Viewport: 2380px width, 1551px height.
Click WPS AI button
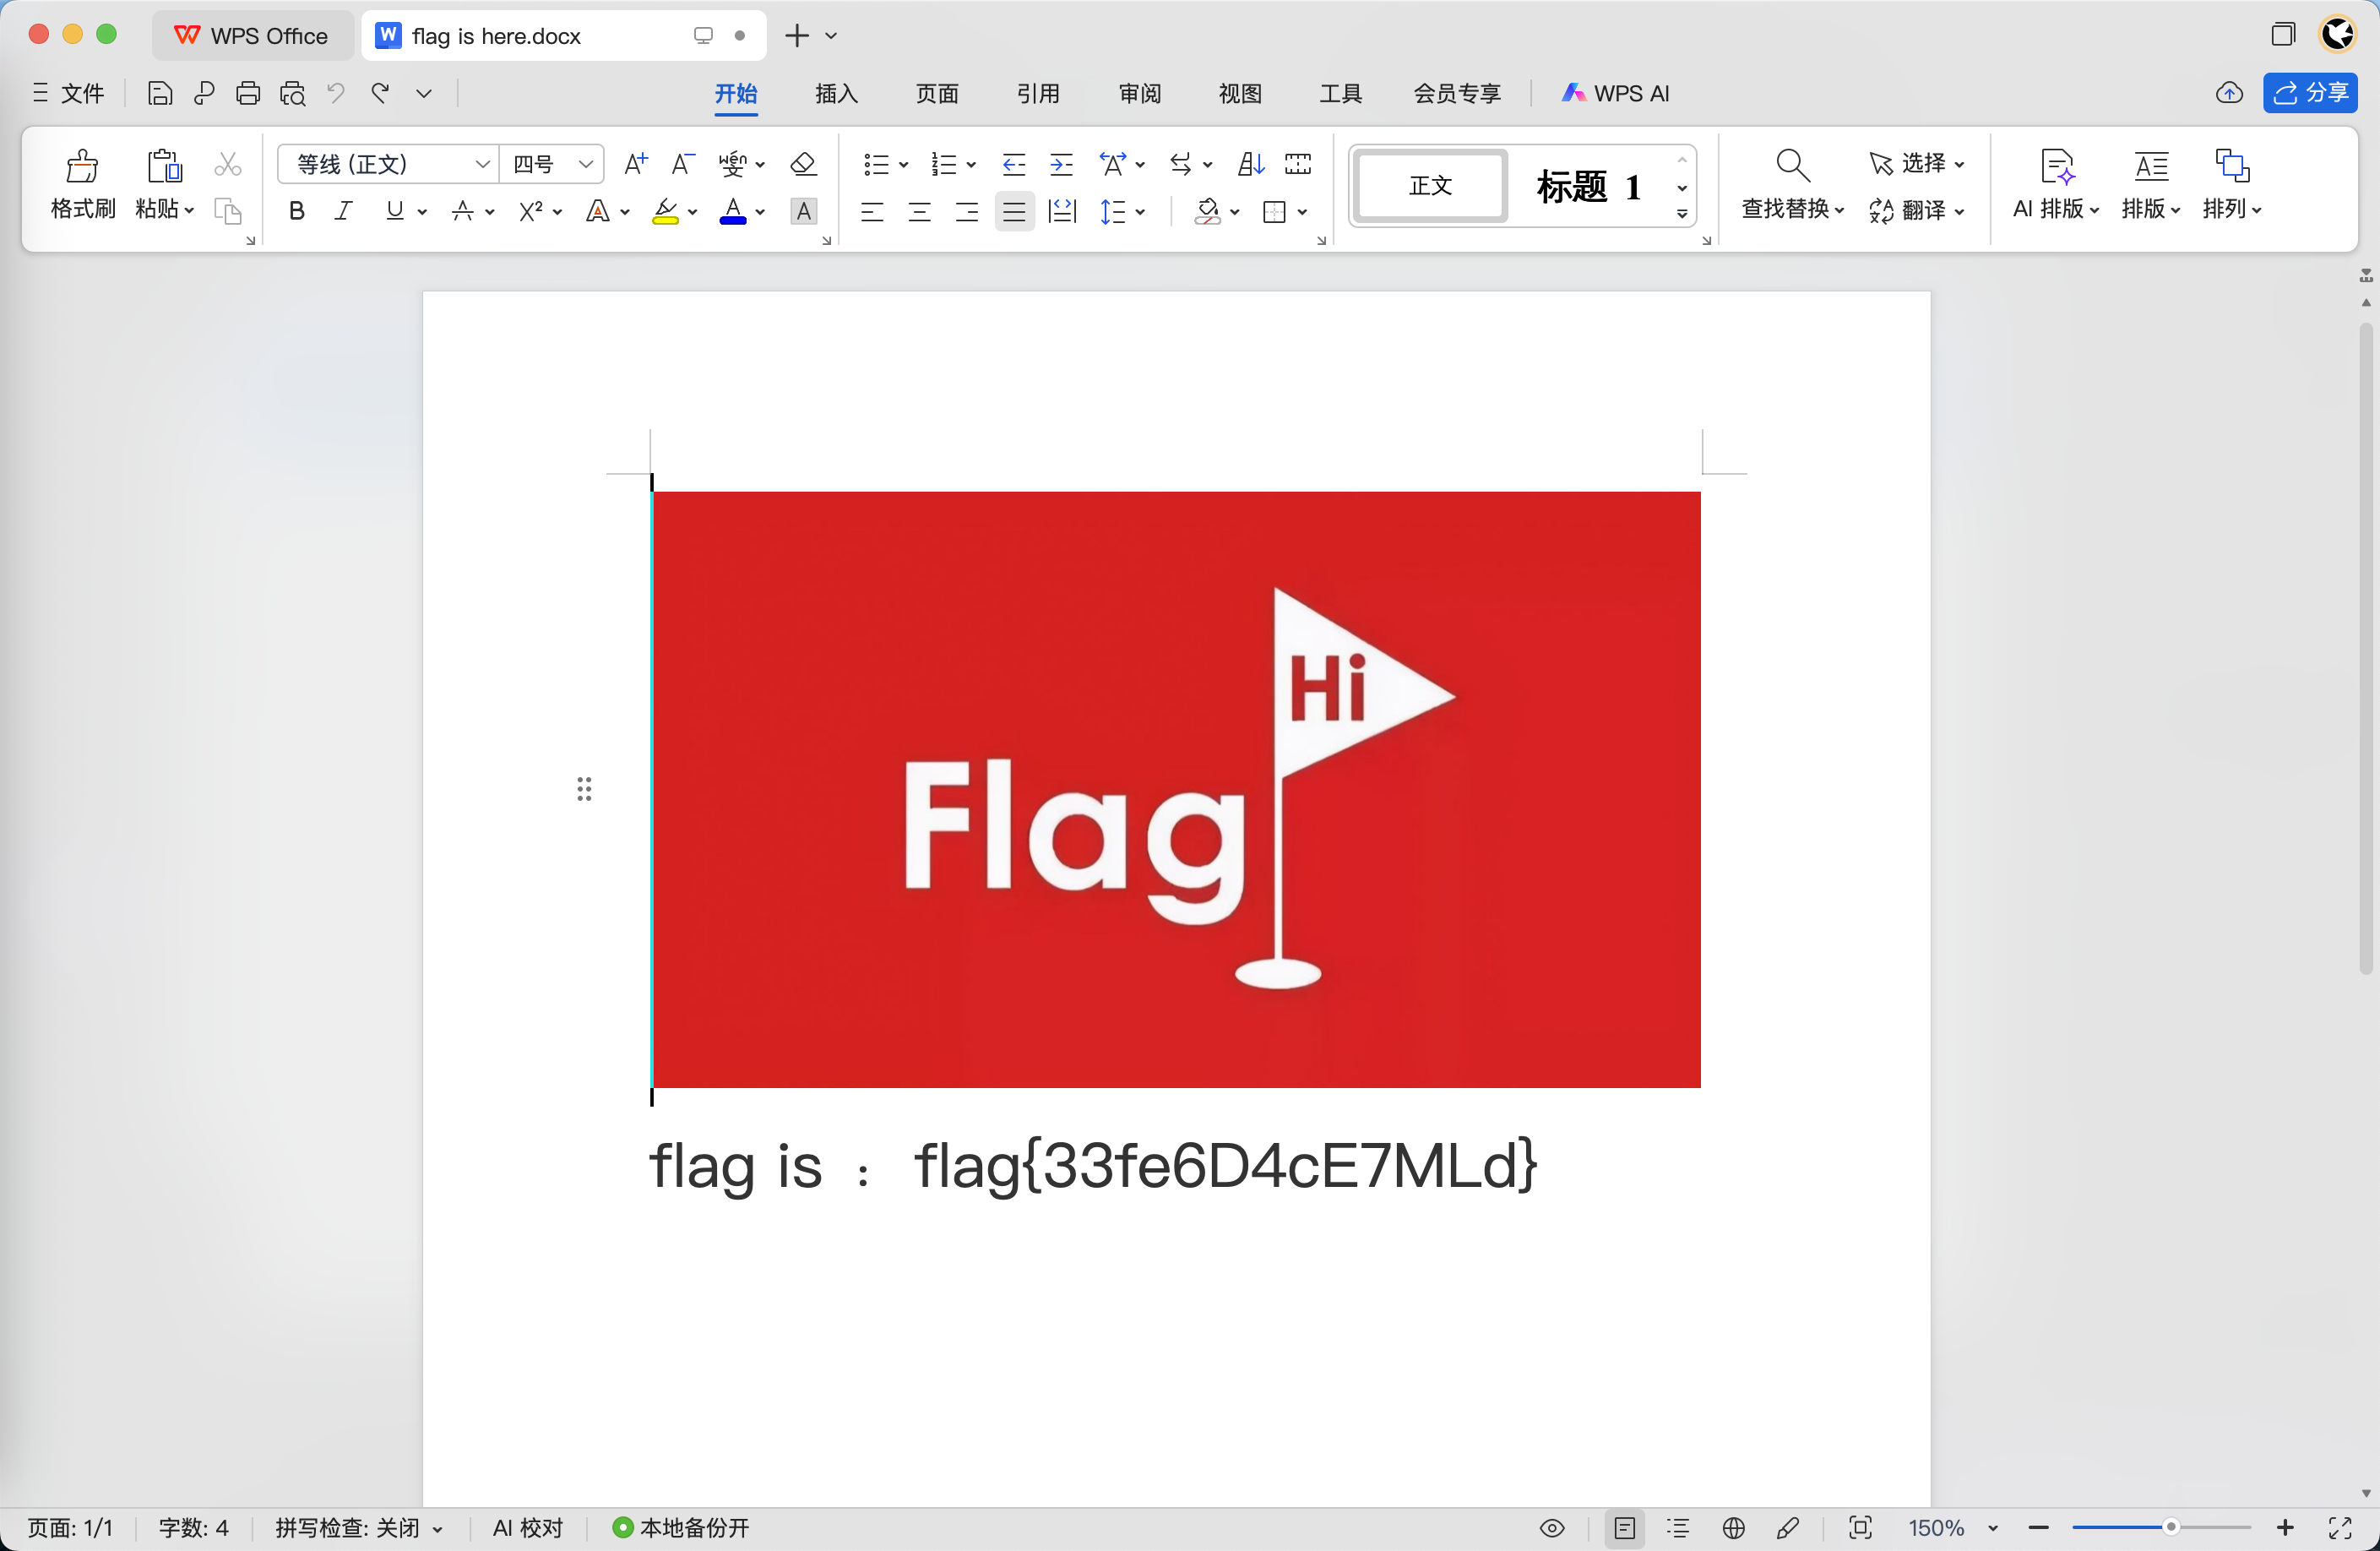click(x=1616, y=93)
